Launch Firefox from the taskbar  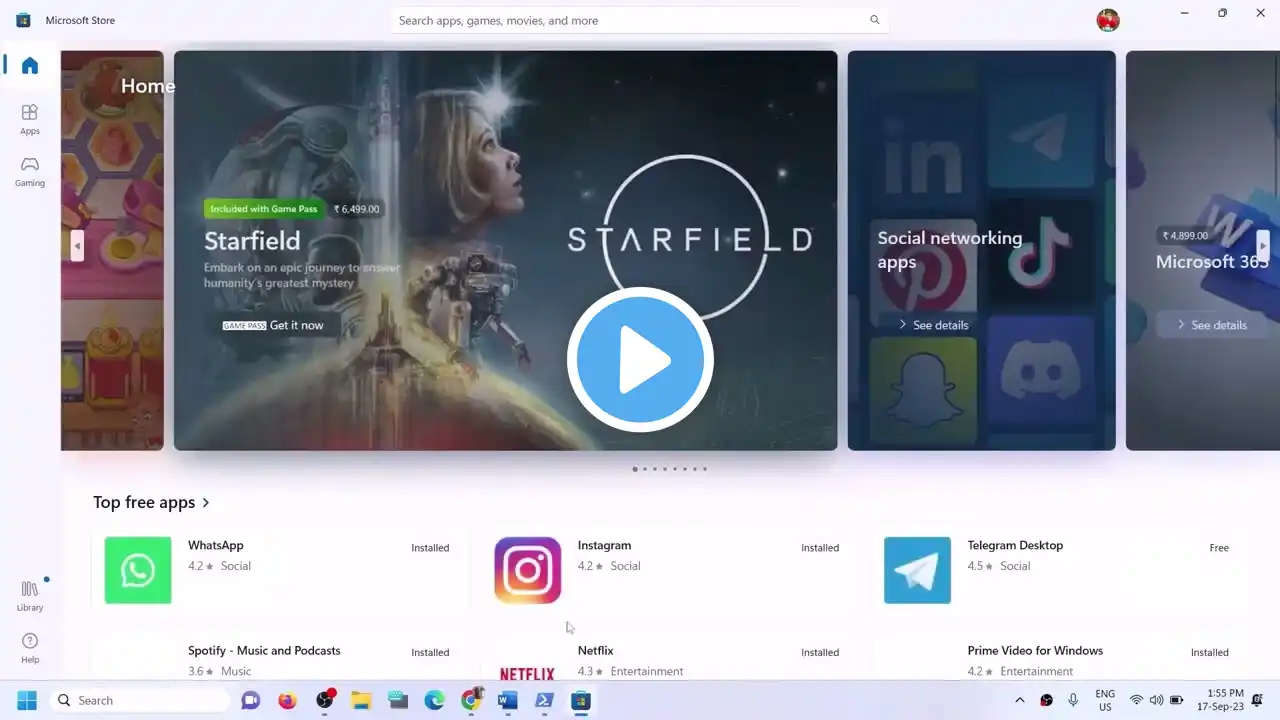click(x=288, y=700)
